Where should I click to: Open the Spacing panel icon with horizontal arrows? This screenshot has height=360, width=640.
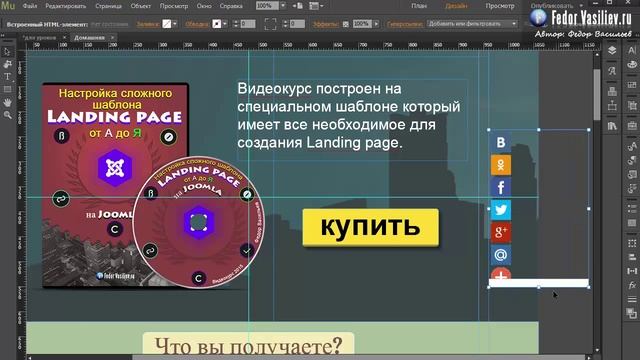(632, 271)
